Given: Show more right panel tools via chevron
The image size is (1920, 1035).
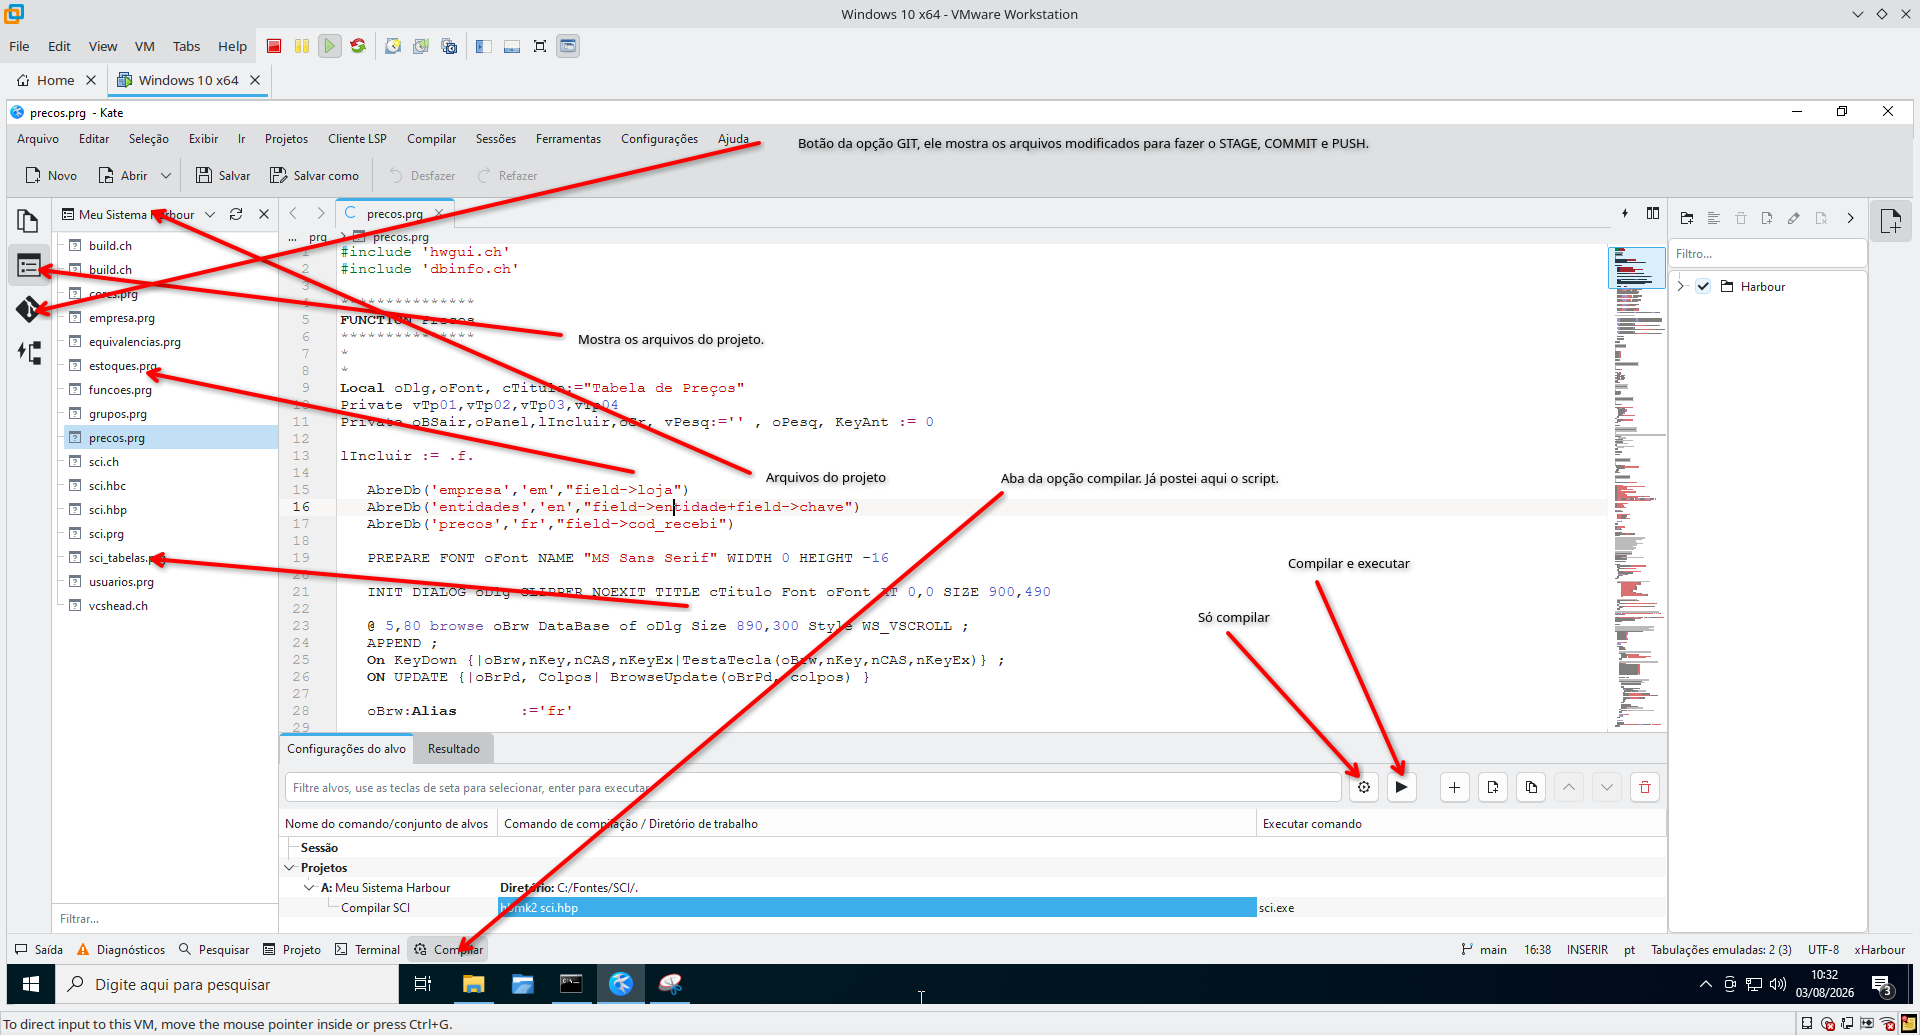Looking at the screenshot, I should pyautogui.click(x=1850, y=218).
